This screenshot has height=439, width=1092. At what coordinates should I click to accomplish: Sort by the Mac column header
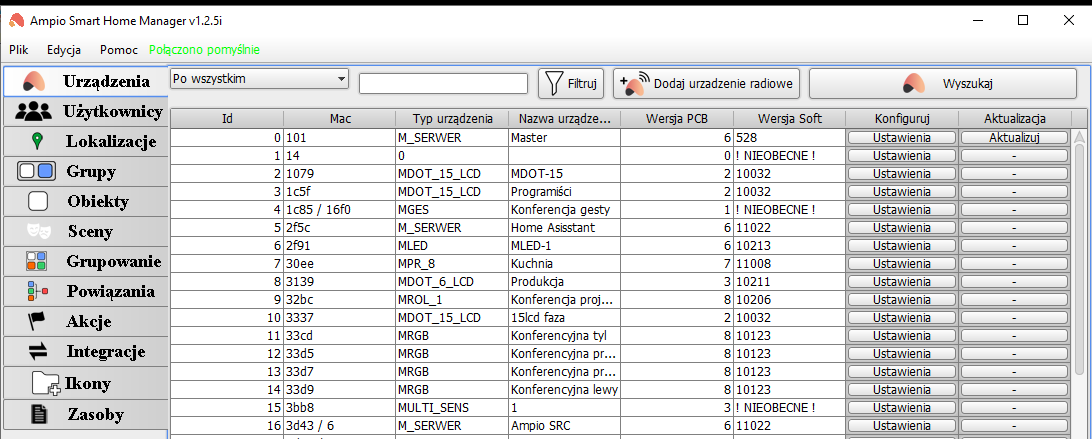[340, 119]
